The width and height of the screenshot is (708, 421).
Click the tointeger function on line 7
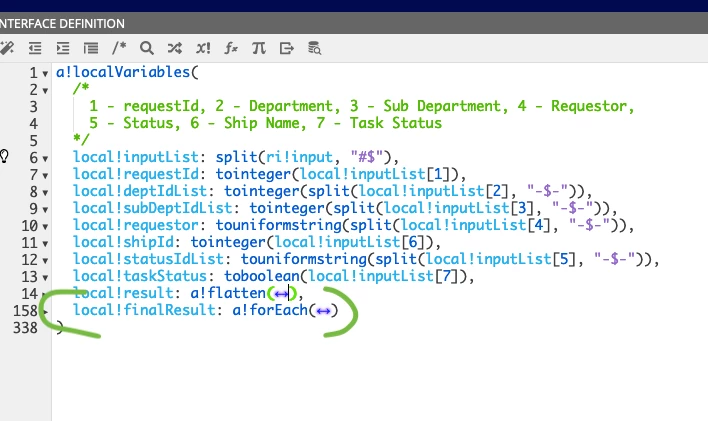253,174
